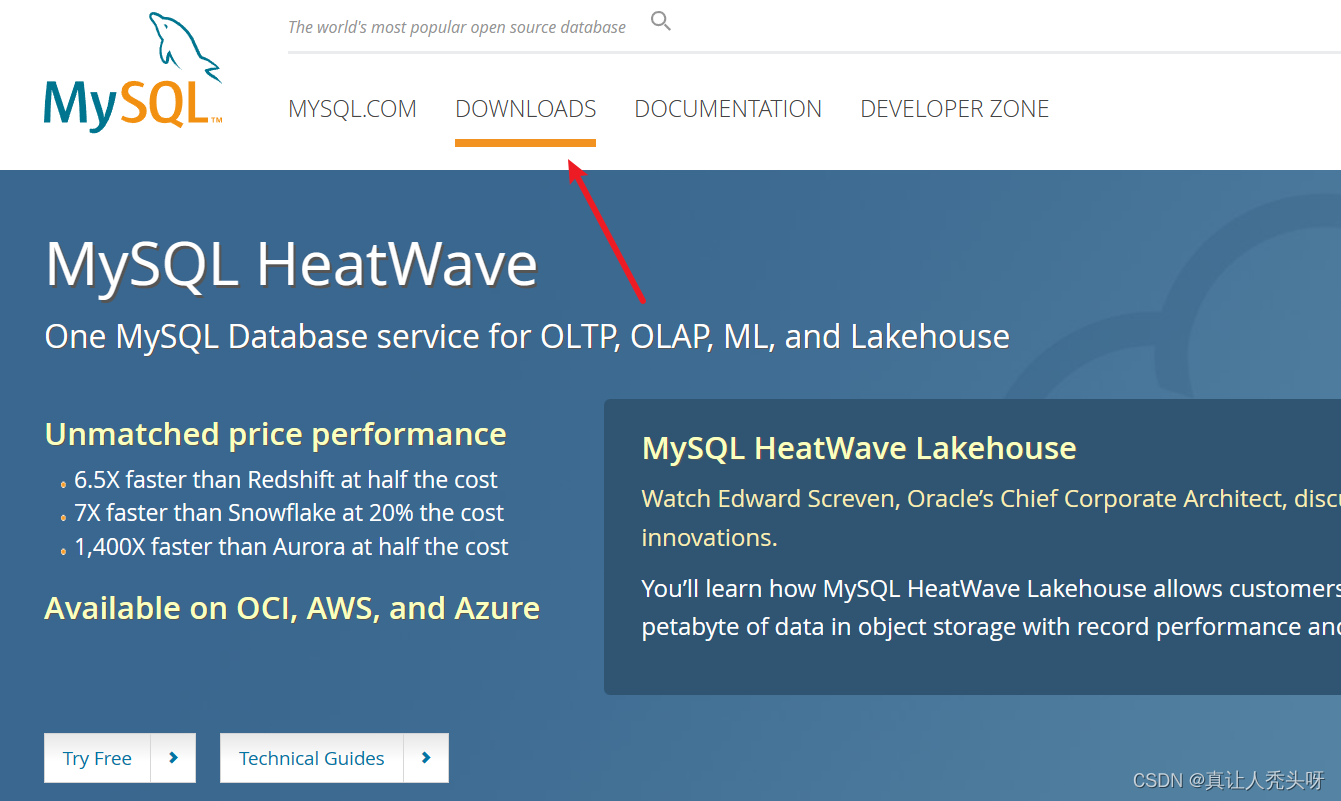Click the MySQL dolphin logo
The height and width of the screenshot is (801, 1341).
click(x=133, y=71)
